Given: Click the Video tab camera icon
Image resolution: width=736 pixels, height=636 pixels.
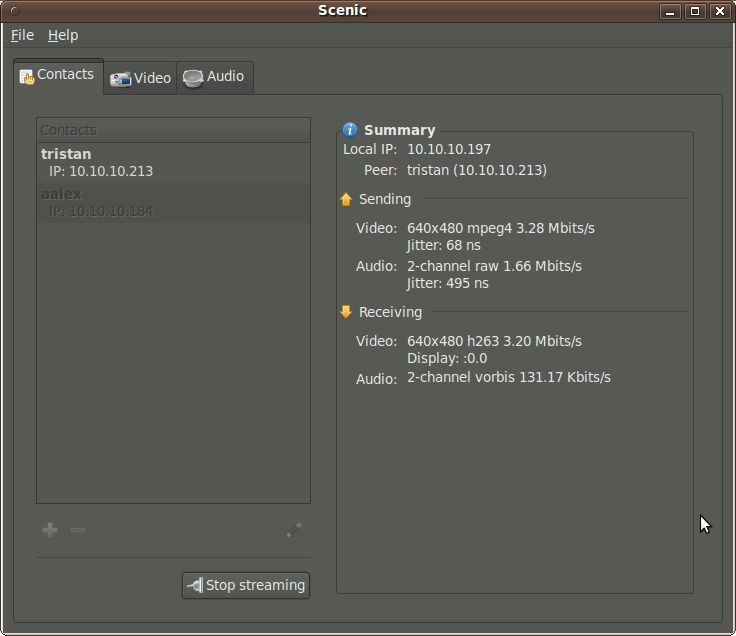Looking at the screenshot, I should 121,79.
